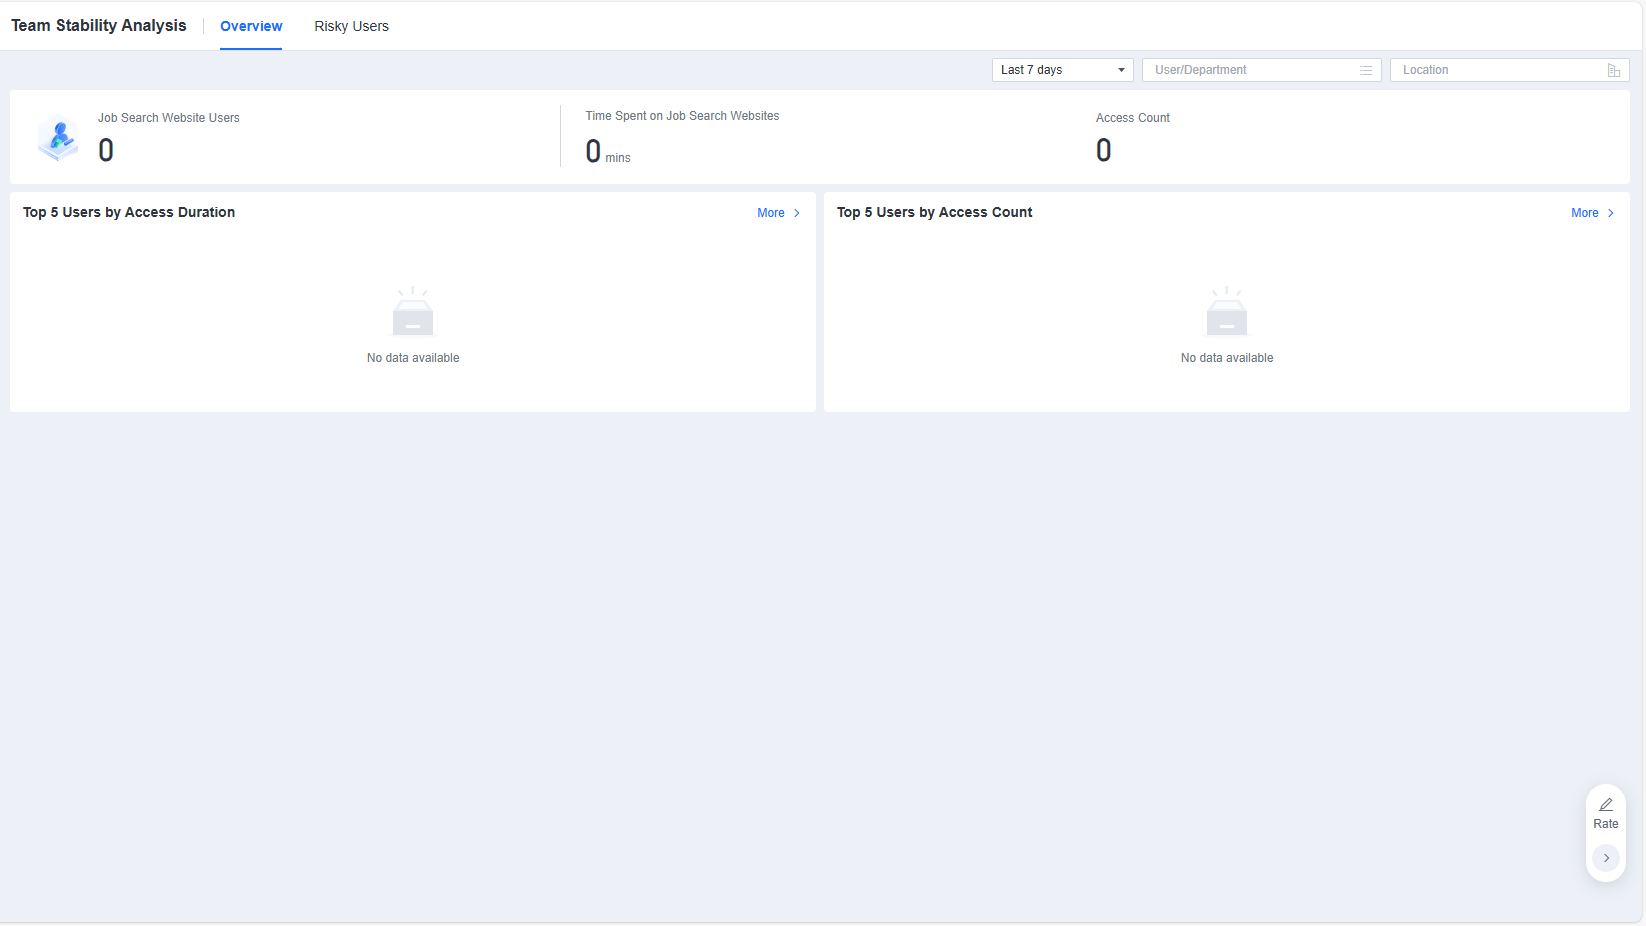
Task: Click More link in Access Count panel
Action: click(1584, 213)
